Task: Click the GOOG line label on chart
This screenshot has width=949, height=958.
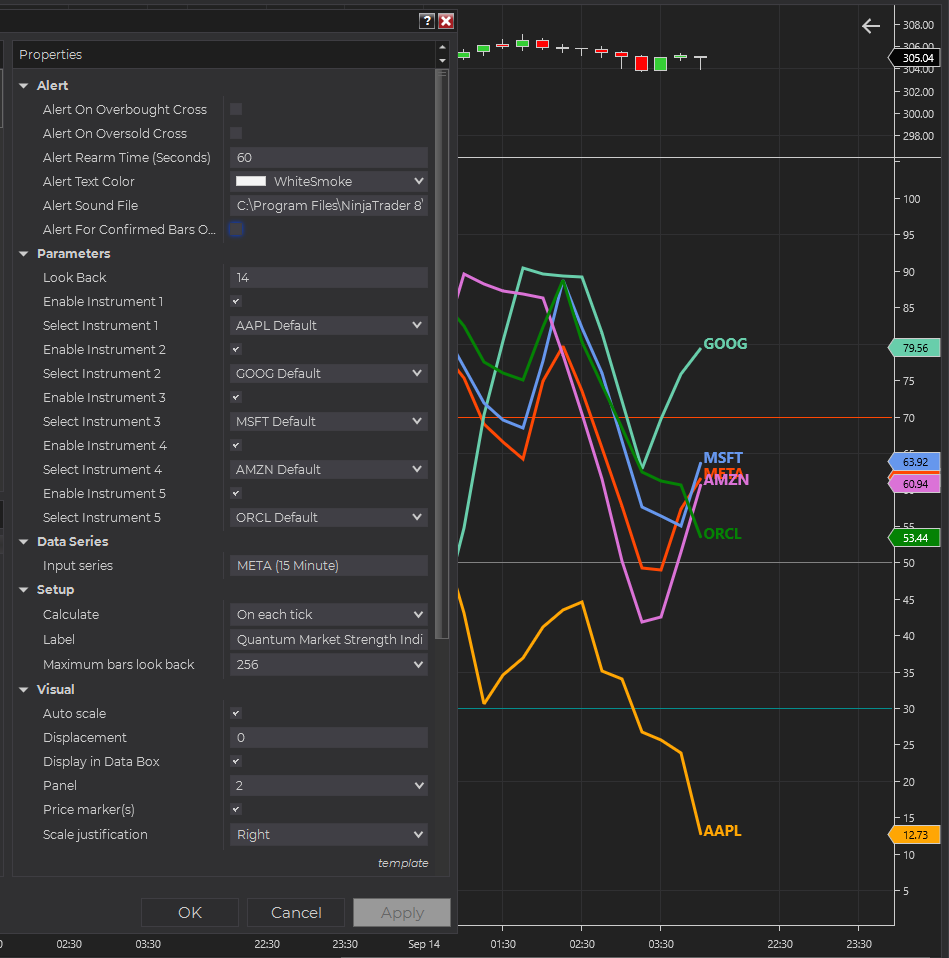Action: pos(725,344)
